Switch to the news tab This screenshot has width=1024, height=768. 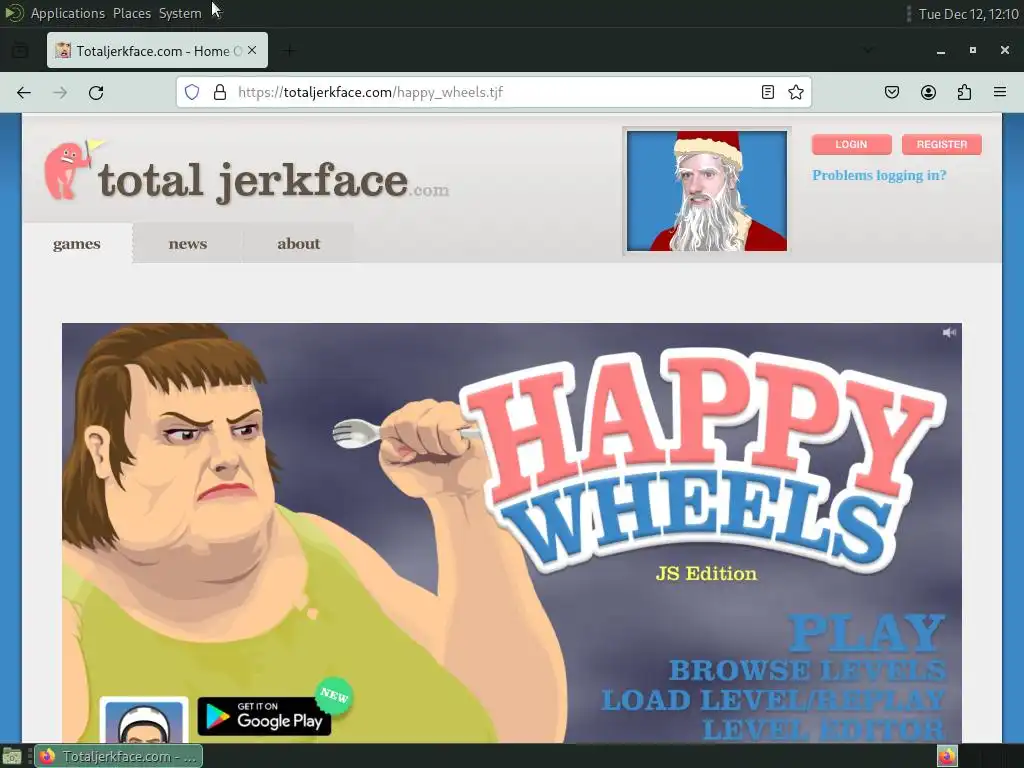pos(188,244)
